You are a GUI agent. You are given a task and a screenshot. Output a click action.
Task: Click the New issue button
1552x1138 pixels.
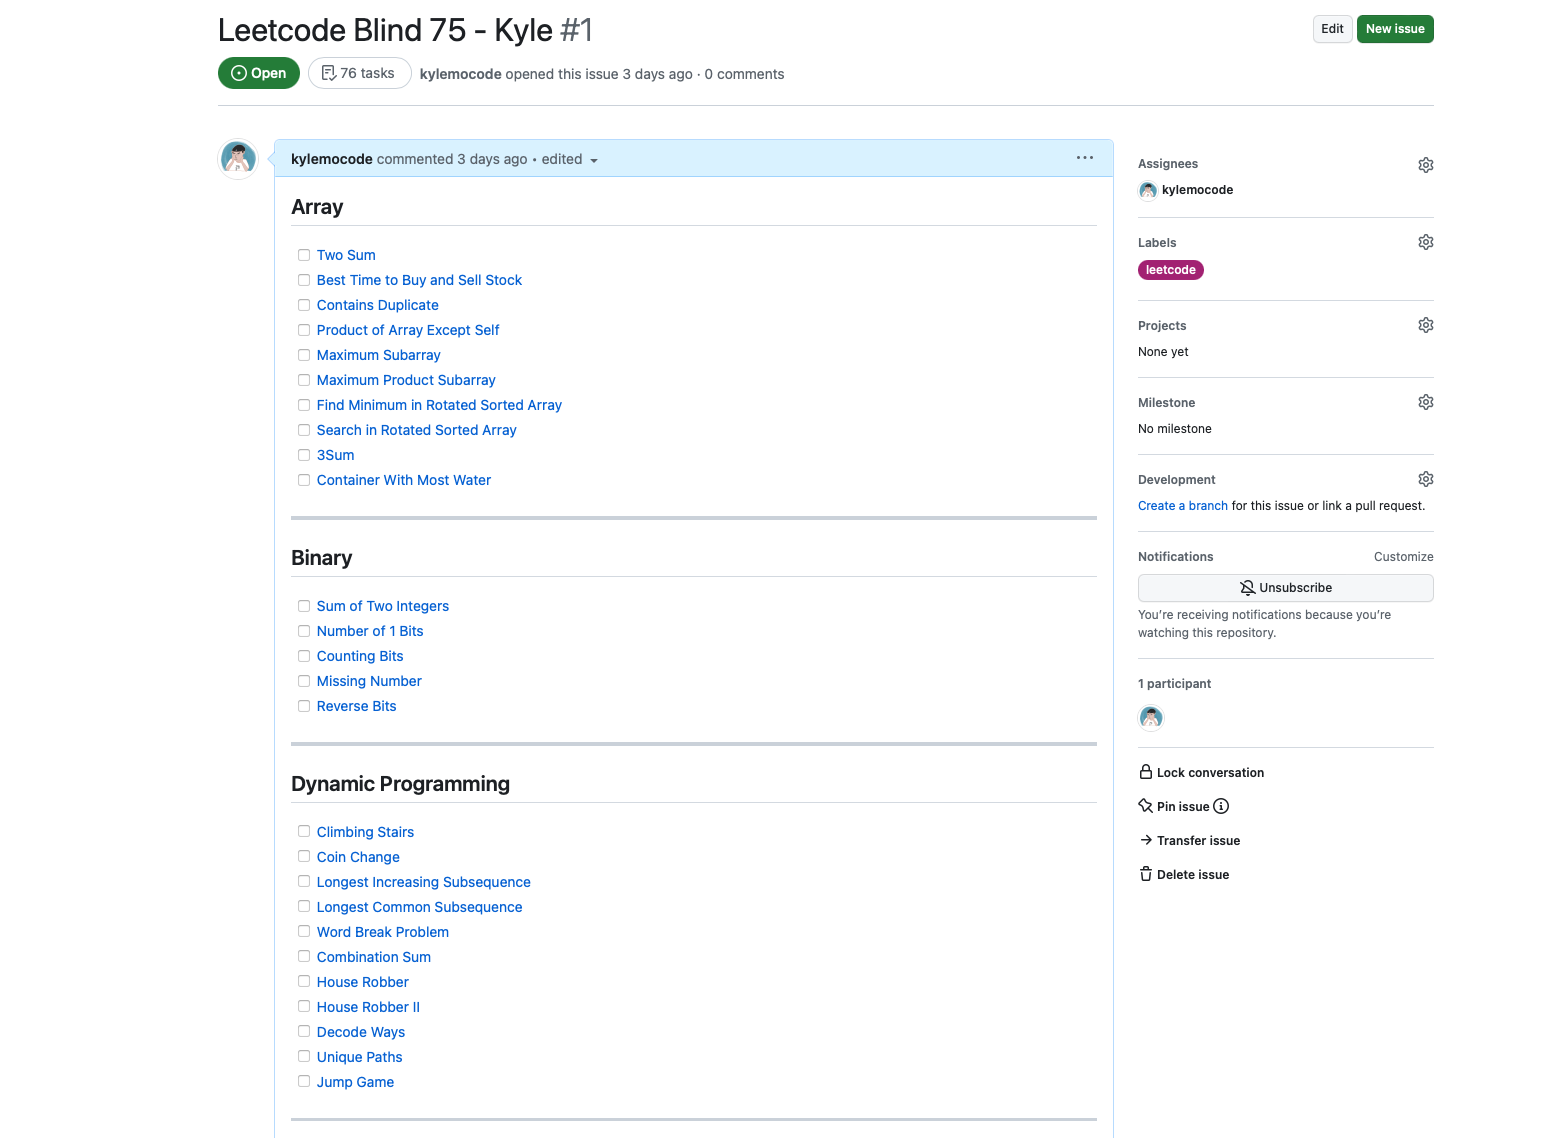[x=1395, y=29]
